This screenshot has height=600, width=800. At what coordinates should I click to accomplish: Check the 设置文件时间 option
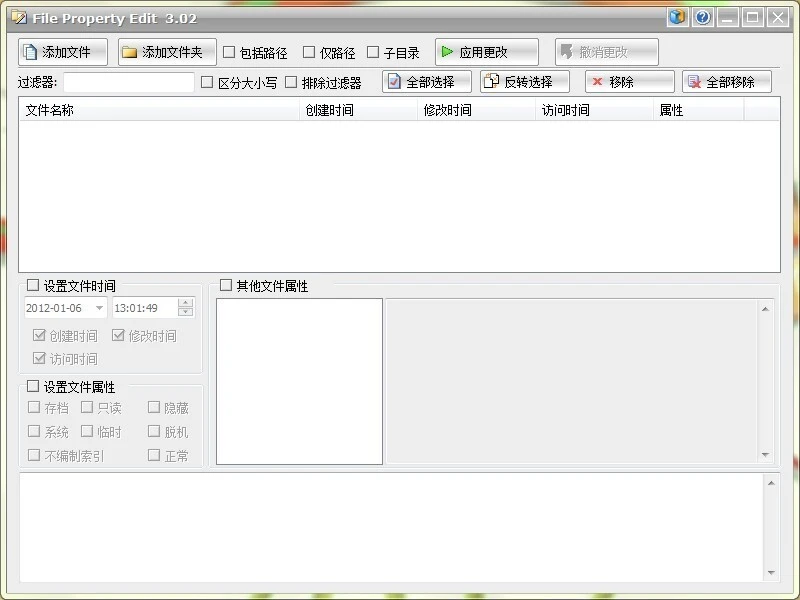[x=33, y=285]
